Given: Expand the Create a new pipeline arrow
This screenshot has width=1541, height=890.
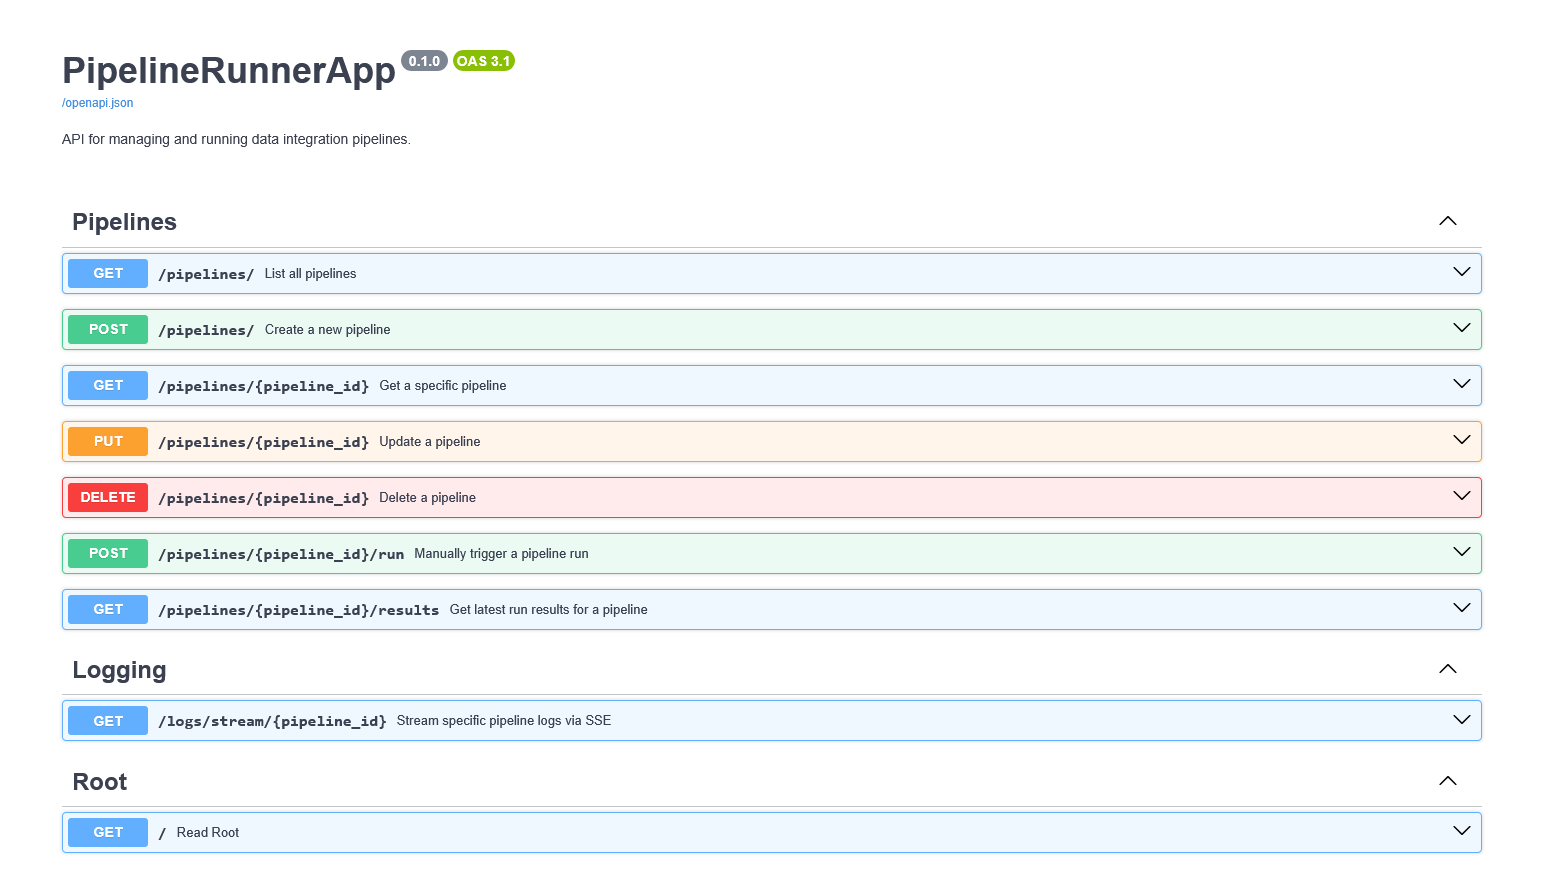Looking at the screenshot, I should [1461, 329].
